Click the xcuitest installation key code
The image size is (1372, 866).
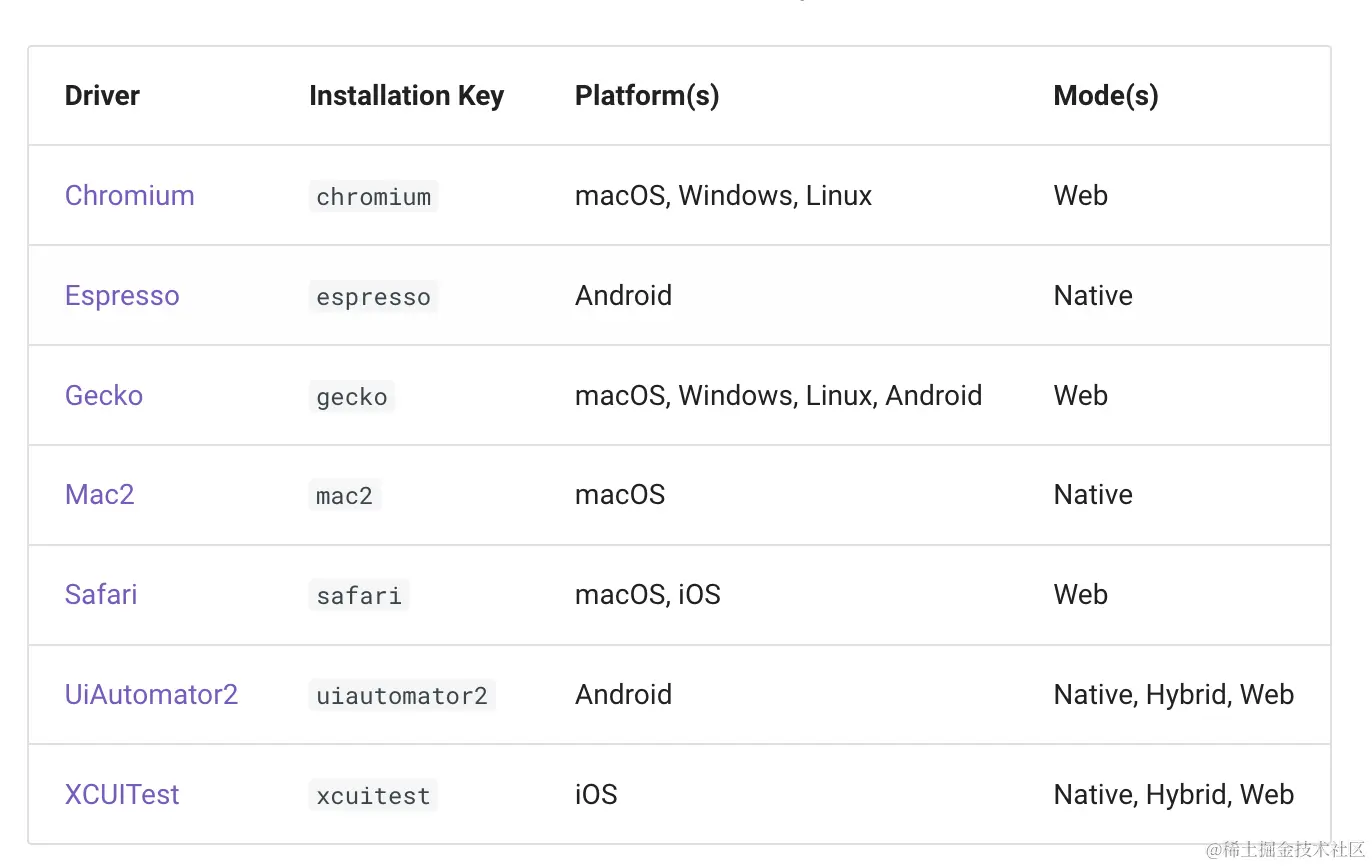click(x=374, y=796)
